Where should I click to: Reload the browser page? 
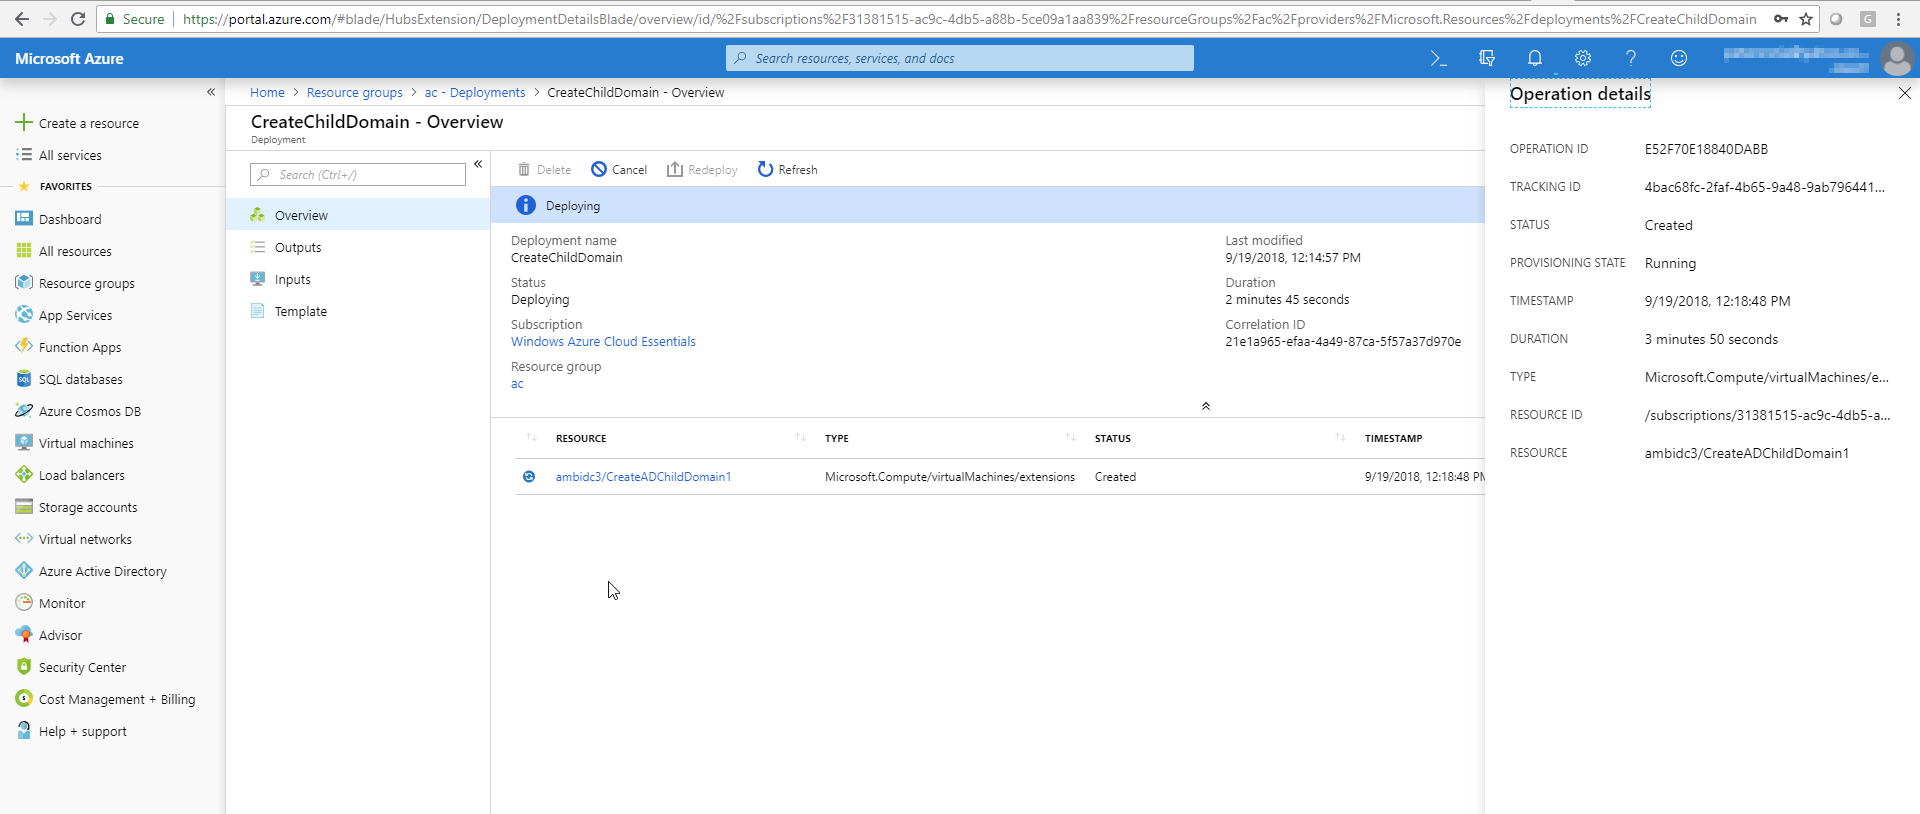(x=78, y=19)
